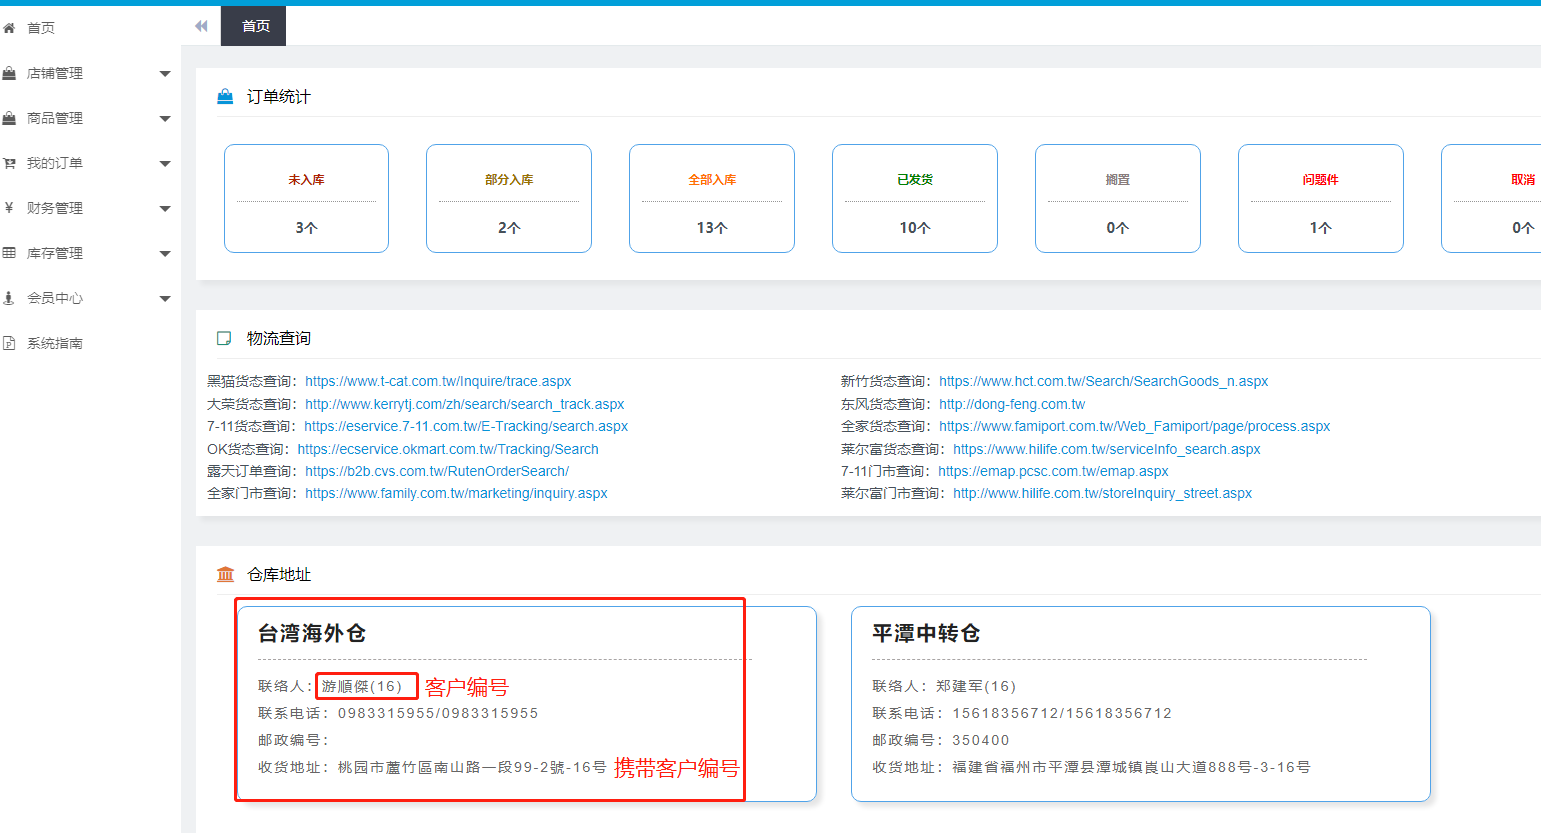Click the 商品管理 bag icon

9,118
